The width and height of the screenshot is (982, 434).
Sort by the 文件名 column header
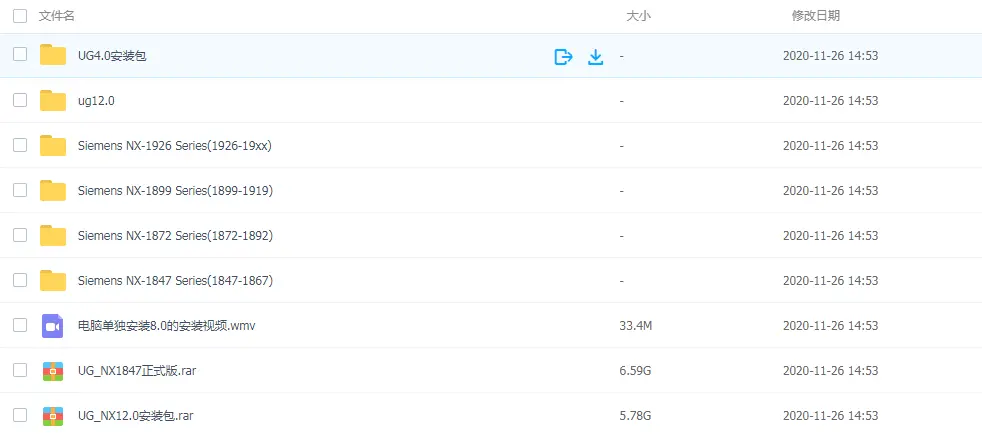[x=56, y=16]
